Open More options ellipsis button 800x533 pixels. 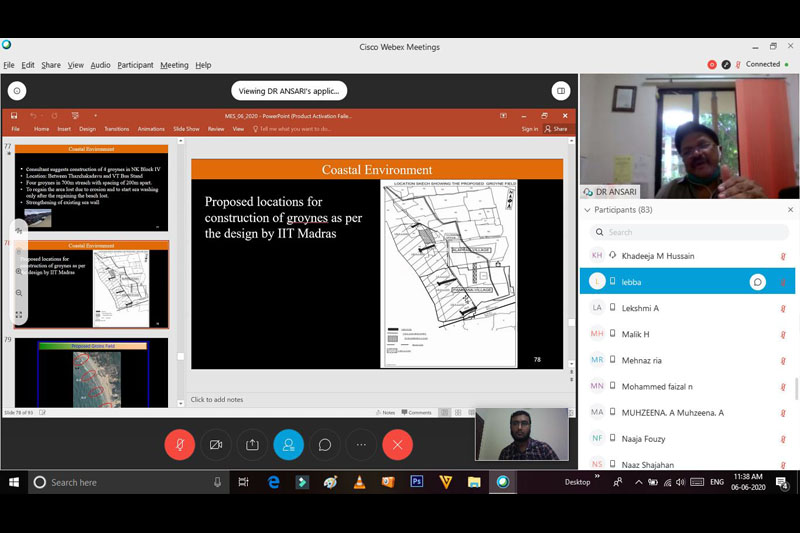click(x=361, y=445)
